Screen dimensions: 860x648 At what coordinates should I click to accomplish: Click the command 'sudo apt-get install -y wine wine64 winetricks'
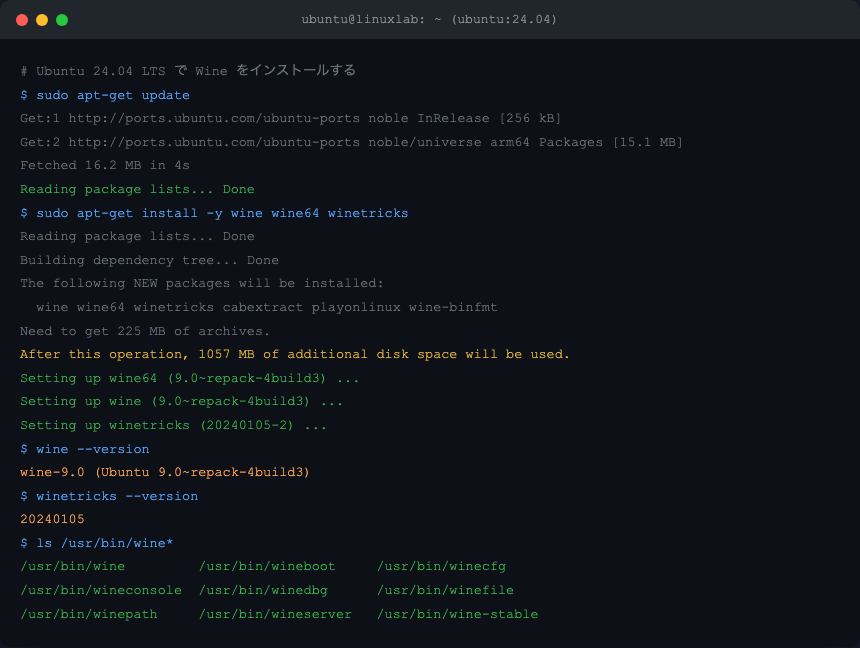(222, 213)
